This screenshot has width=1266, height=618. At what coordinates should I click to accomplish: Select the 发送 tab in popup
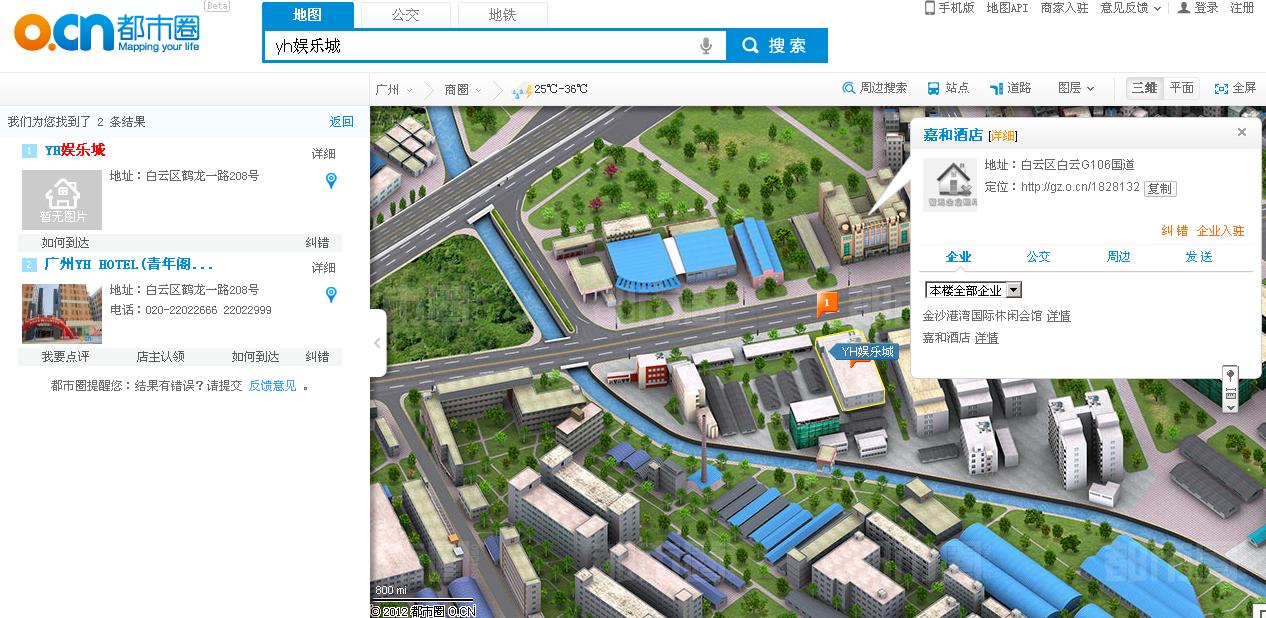click(1198, 257)
